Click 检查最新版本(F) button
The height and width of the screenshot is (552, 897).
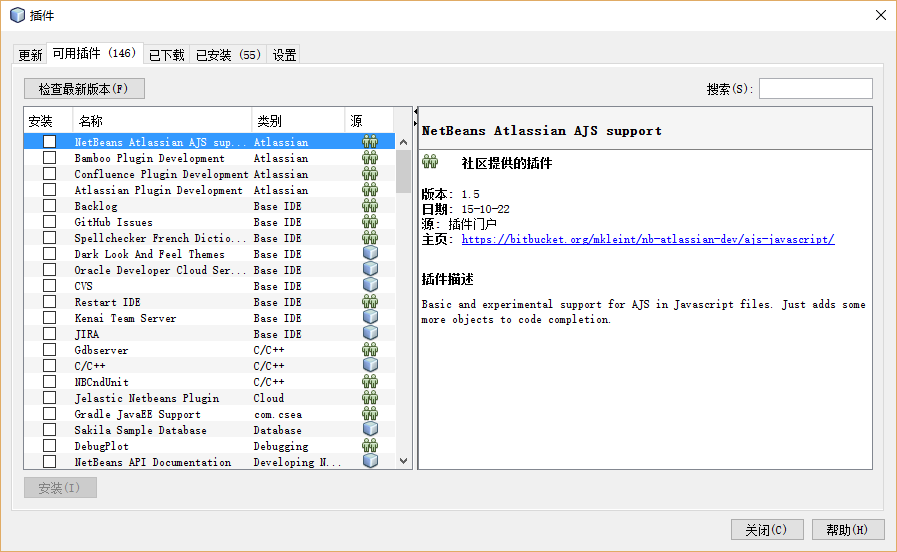point(85,89)
